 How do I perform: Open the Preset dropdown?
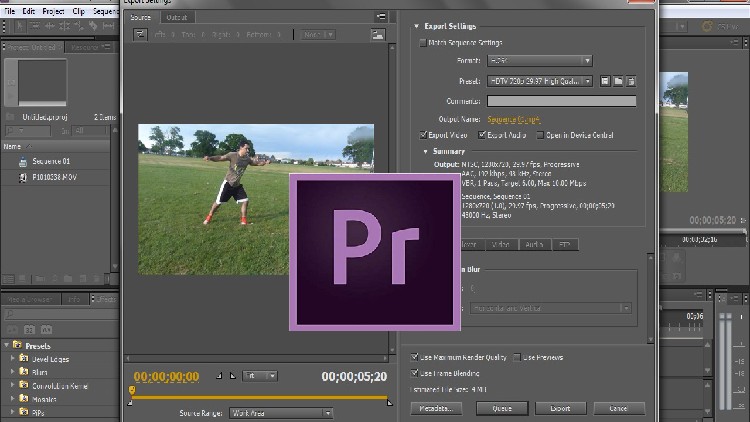coord(540,81)
